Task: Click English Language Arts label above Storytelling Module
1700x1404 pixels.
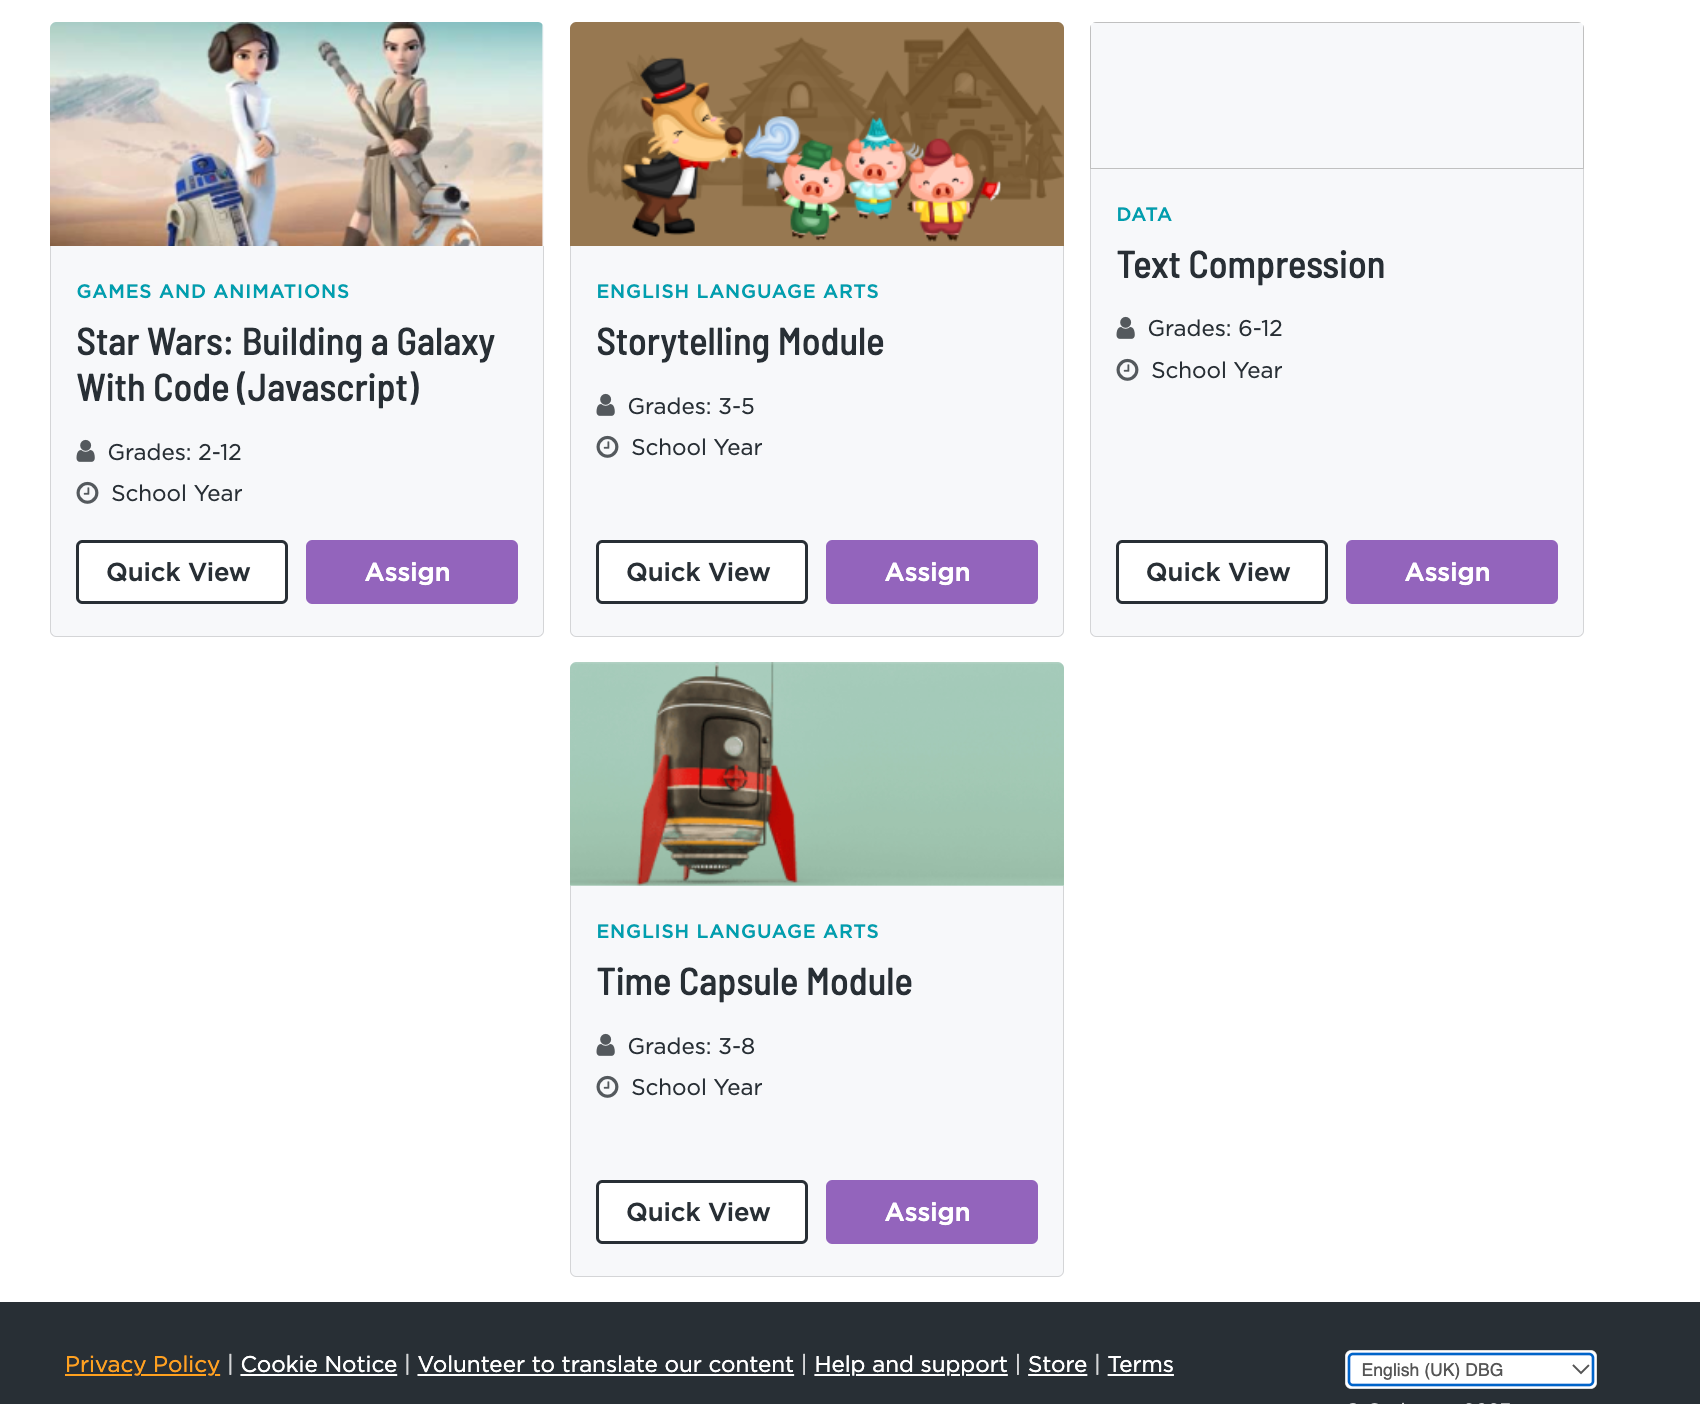Action: (x=738, y=291)
